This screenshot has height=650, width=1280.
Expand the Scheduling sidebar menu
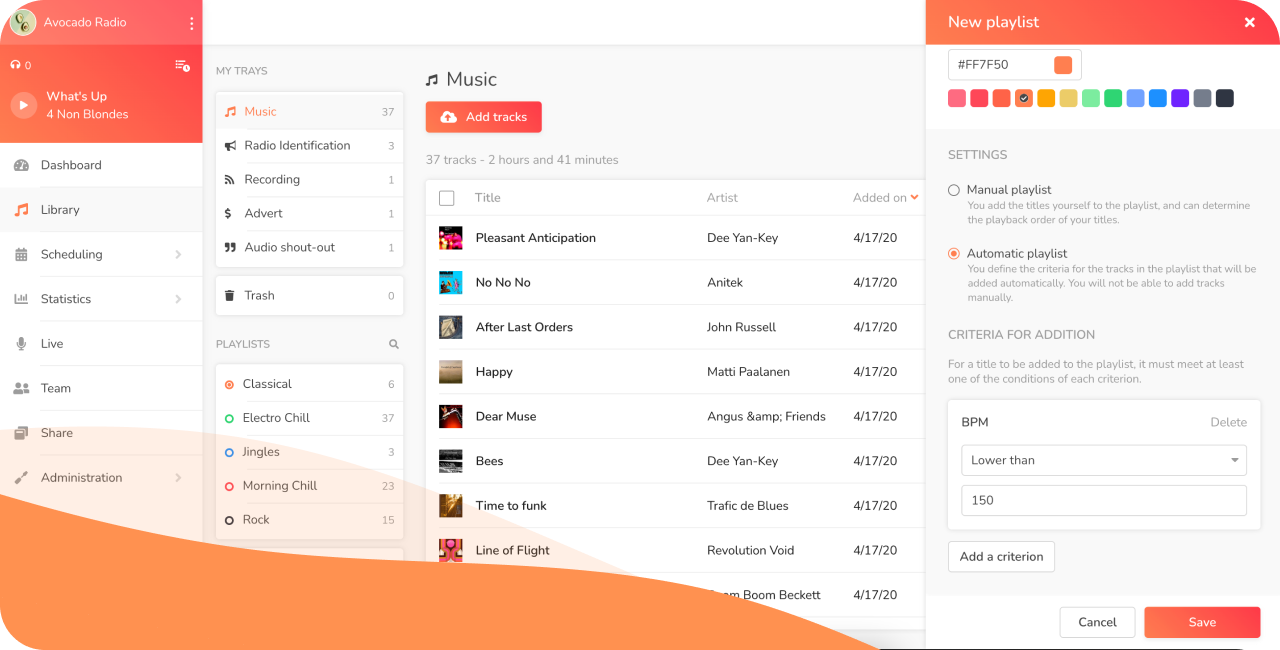coord(100,255)
